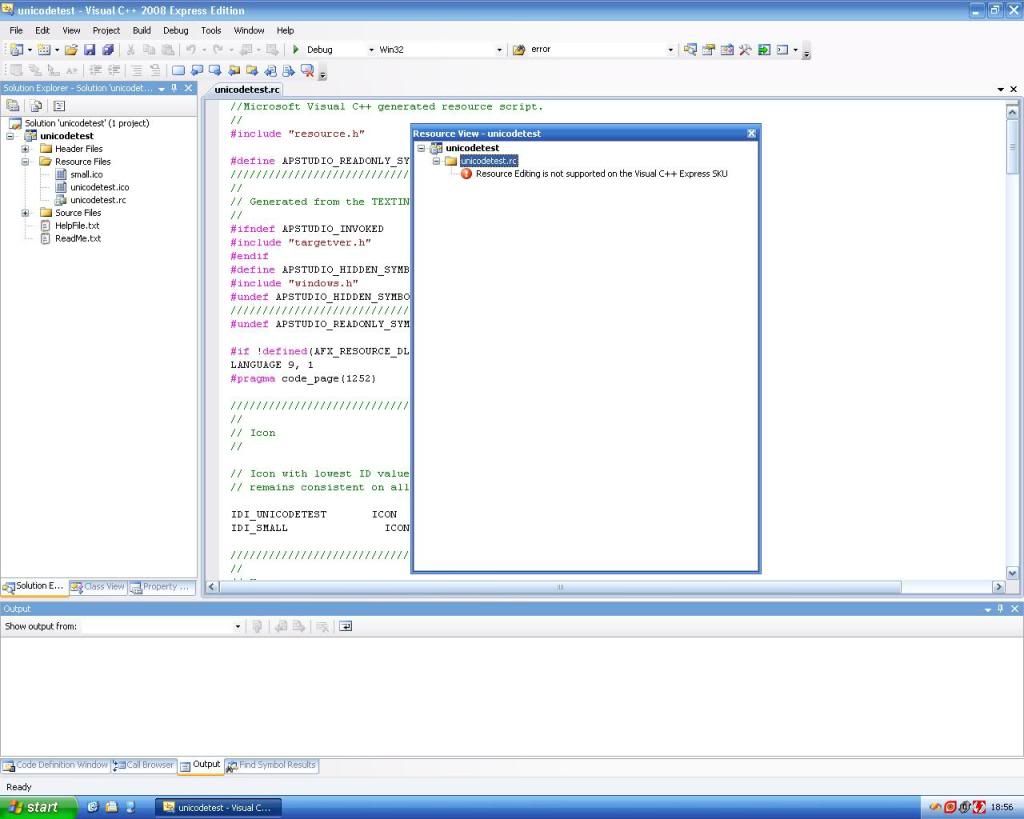1024x819 pixels.
Task: Expand the Header Files folder node
Action: 25,149
